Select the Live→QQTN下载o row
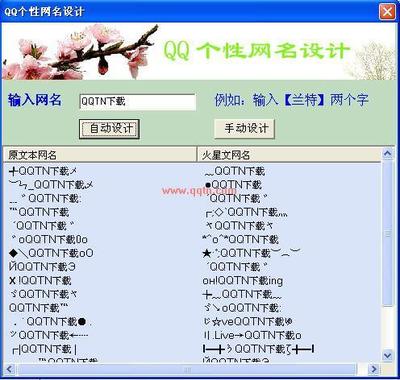Image resolution: width=400 pixels, height=380 pixels. pyautogui.click(x=253, y=335)
